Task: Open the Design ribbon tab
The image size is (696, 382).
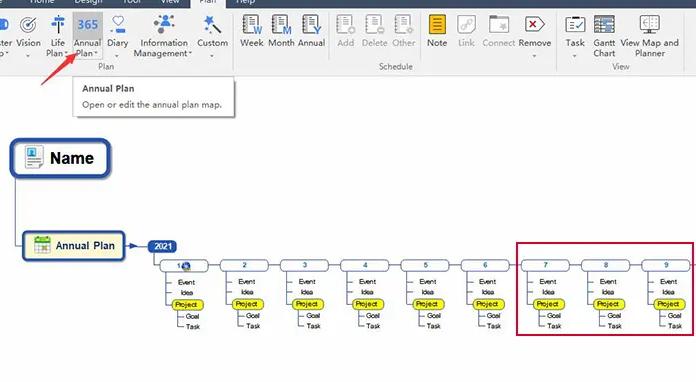Action: pyautogui.click(x=88, y=2)
